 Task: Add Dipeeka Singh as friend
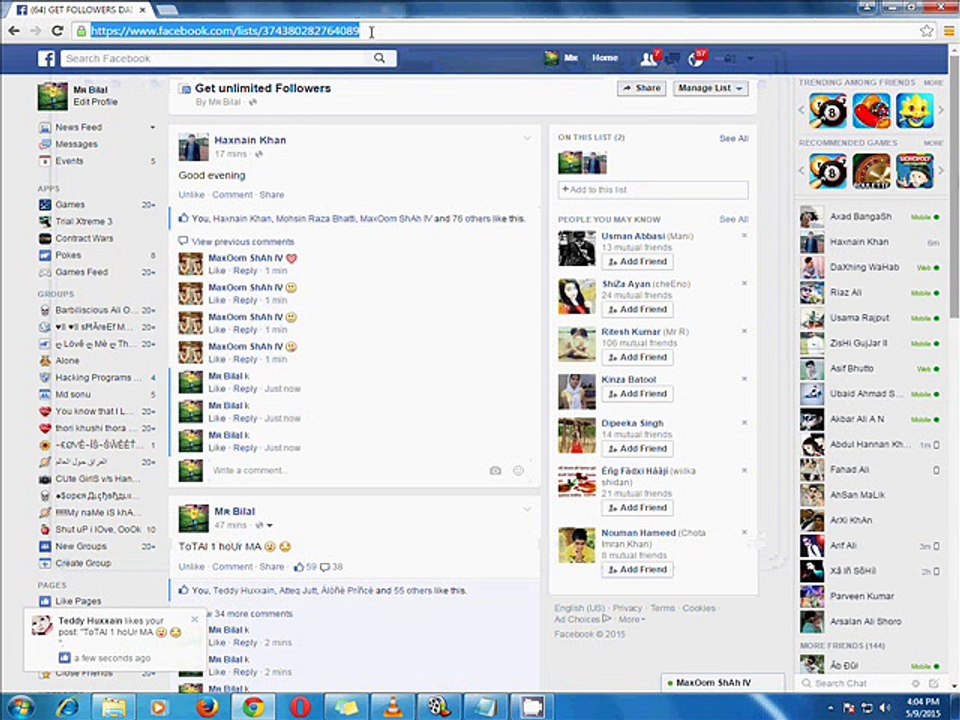coord(637,448)
